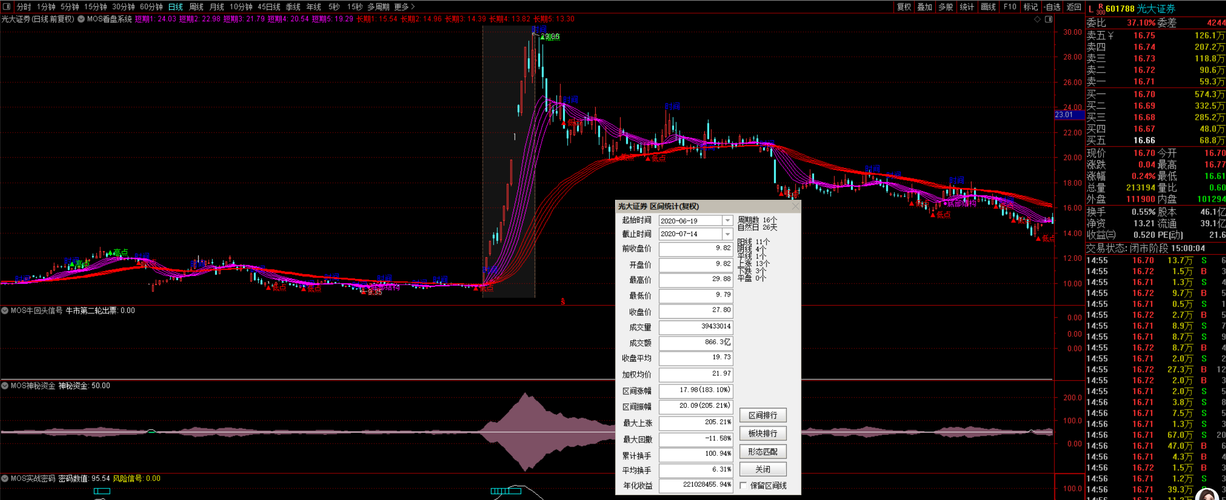Click the 外盘 value 111900

pyautogui.click(x=1139, y=199)
